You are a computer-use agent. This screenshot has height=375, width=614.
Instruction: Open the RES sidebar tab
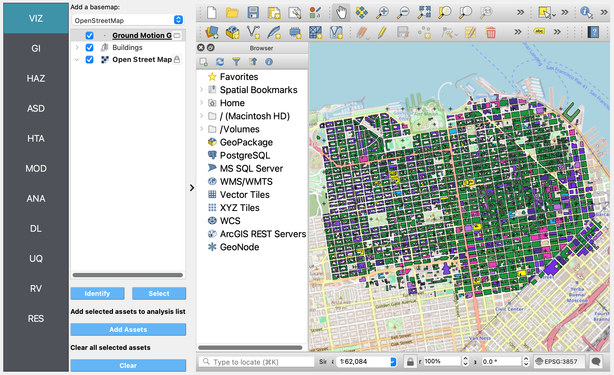(36, 319)
